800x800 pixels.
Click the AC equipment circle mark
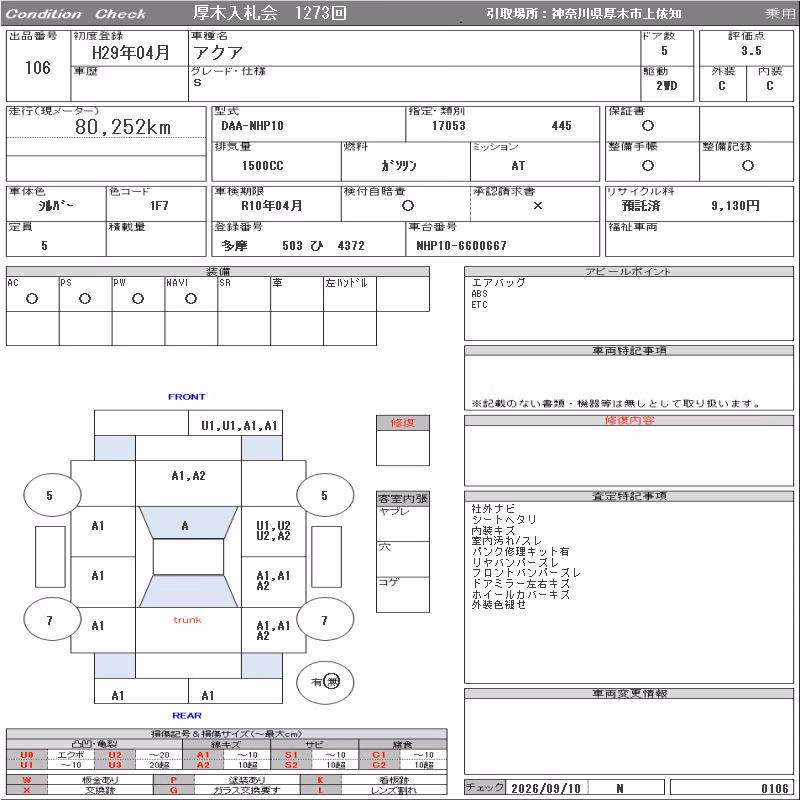point(32,298)
